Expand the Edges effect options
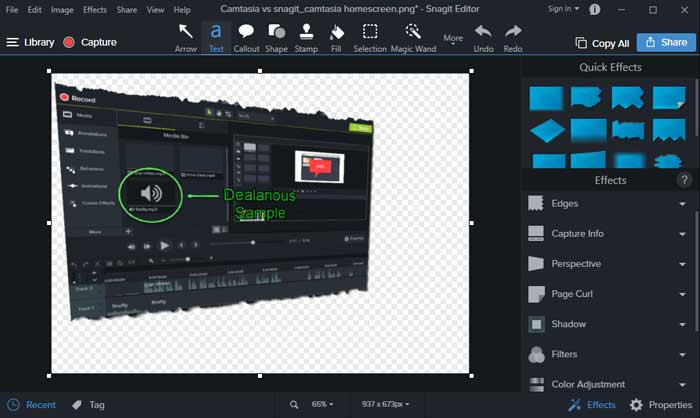 pos(683,204)
